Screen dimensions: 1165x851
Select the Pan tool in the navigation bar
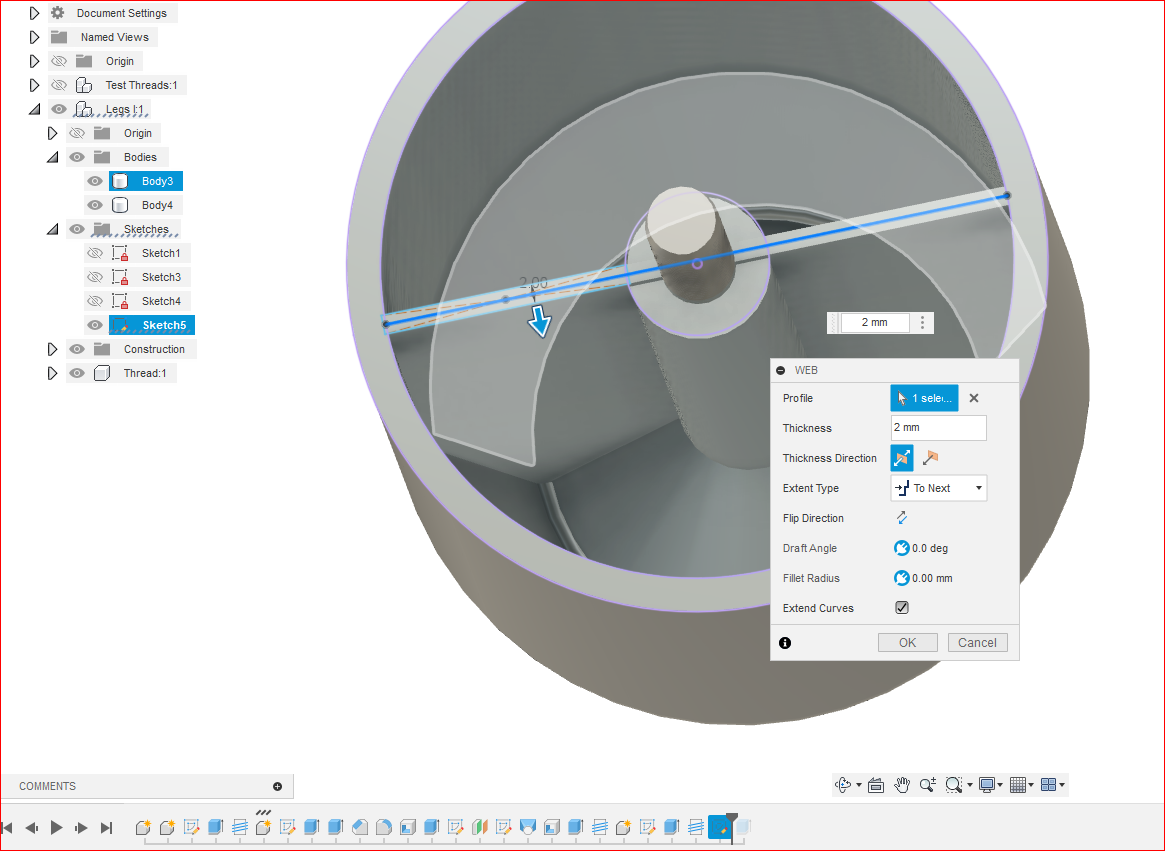[902, 785]
